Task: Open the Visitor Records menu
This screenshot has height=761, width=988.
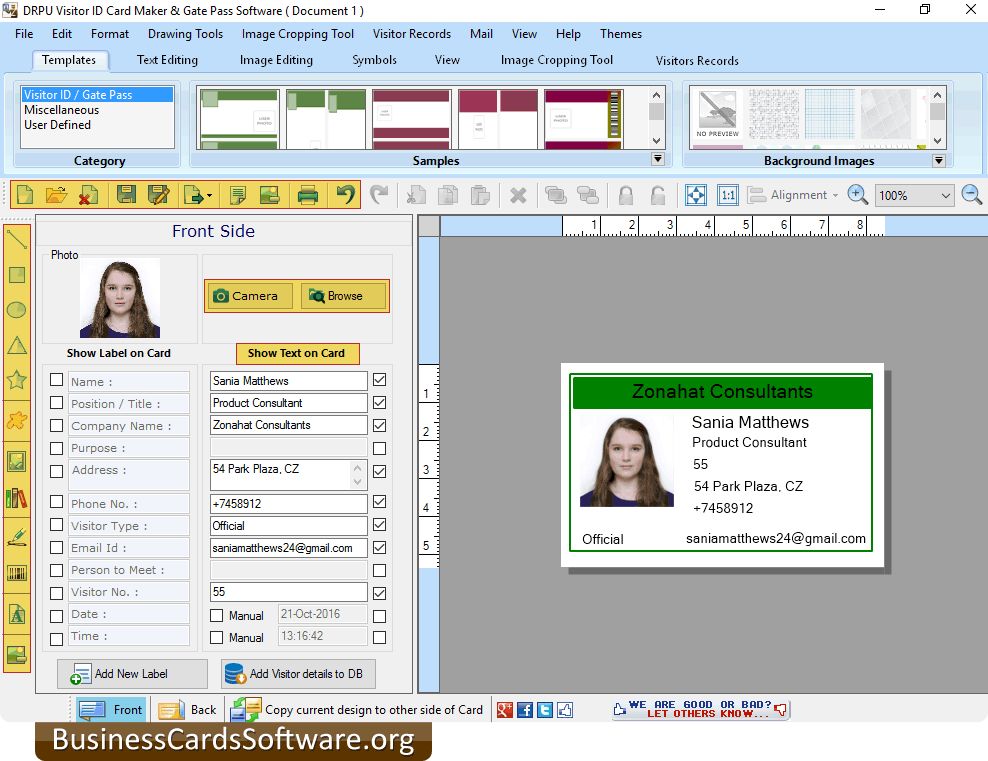Action: [411, 34]
